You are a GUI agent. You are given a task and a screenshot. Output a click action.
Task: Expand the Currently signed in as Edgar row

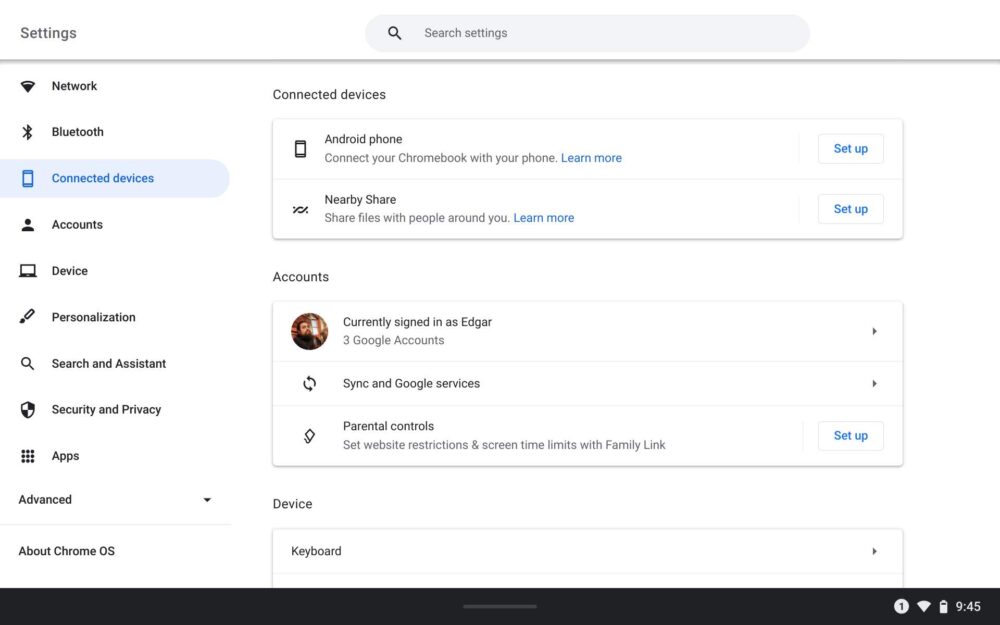pyautogui.click(x=874, y=331)
